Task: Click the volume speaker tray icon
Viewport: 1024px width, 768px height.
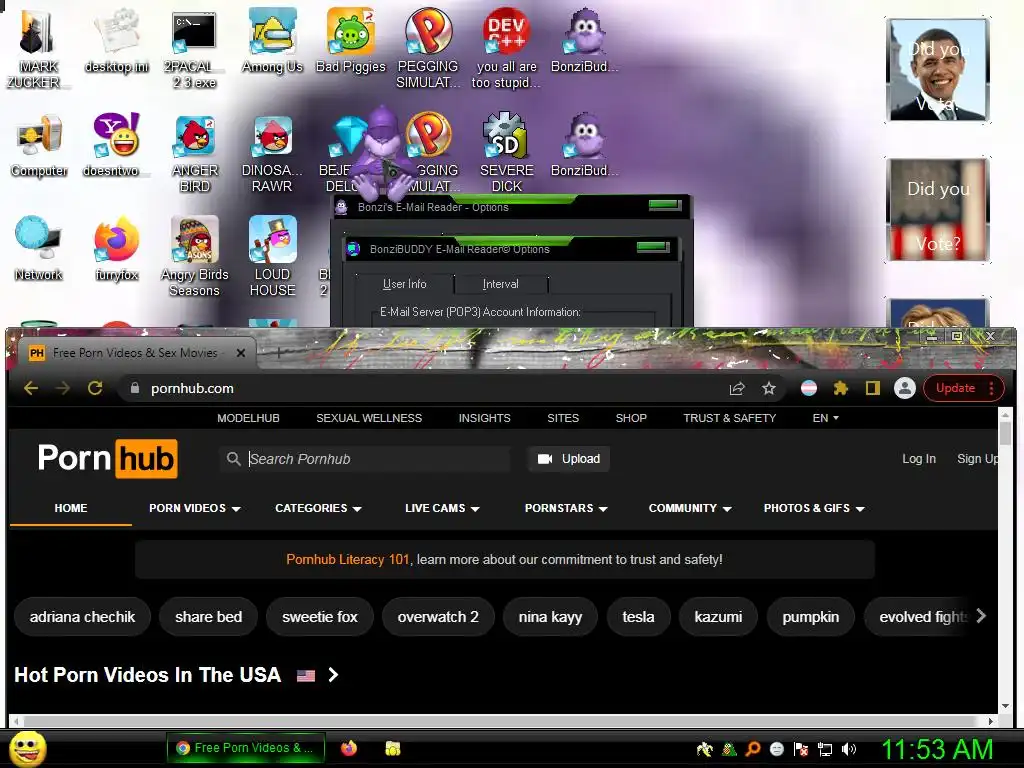Action: click(849, 749)
